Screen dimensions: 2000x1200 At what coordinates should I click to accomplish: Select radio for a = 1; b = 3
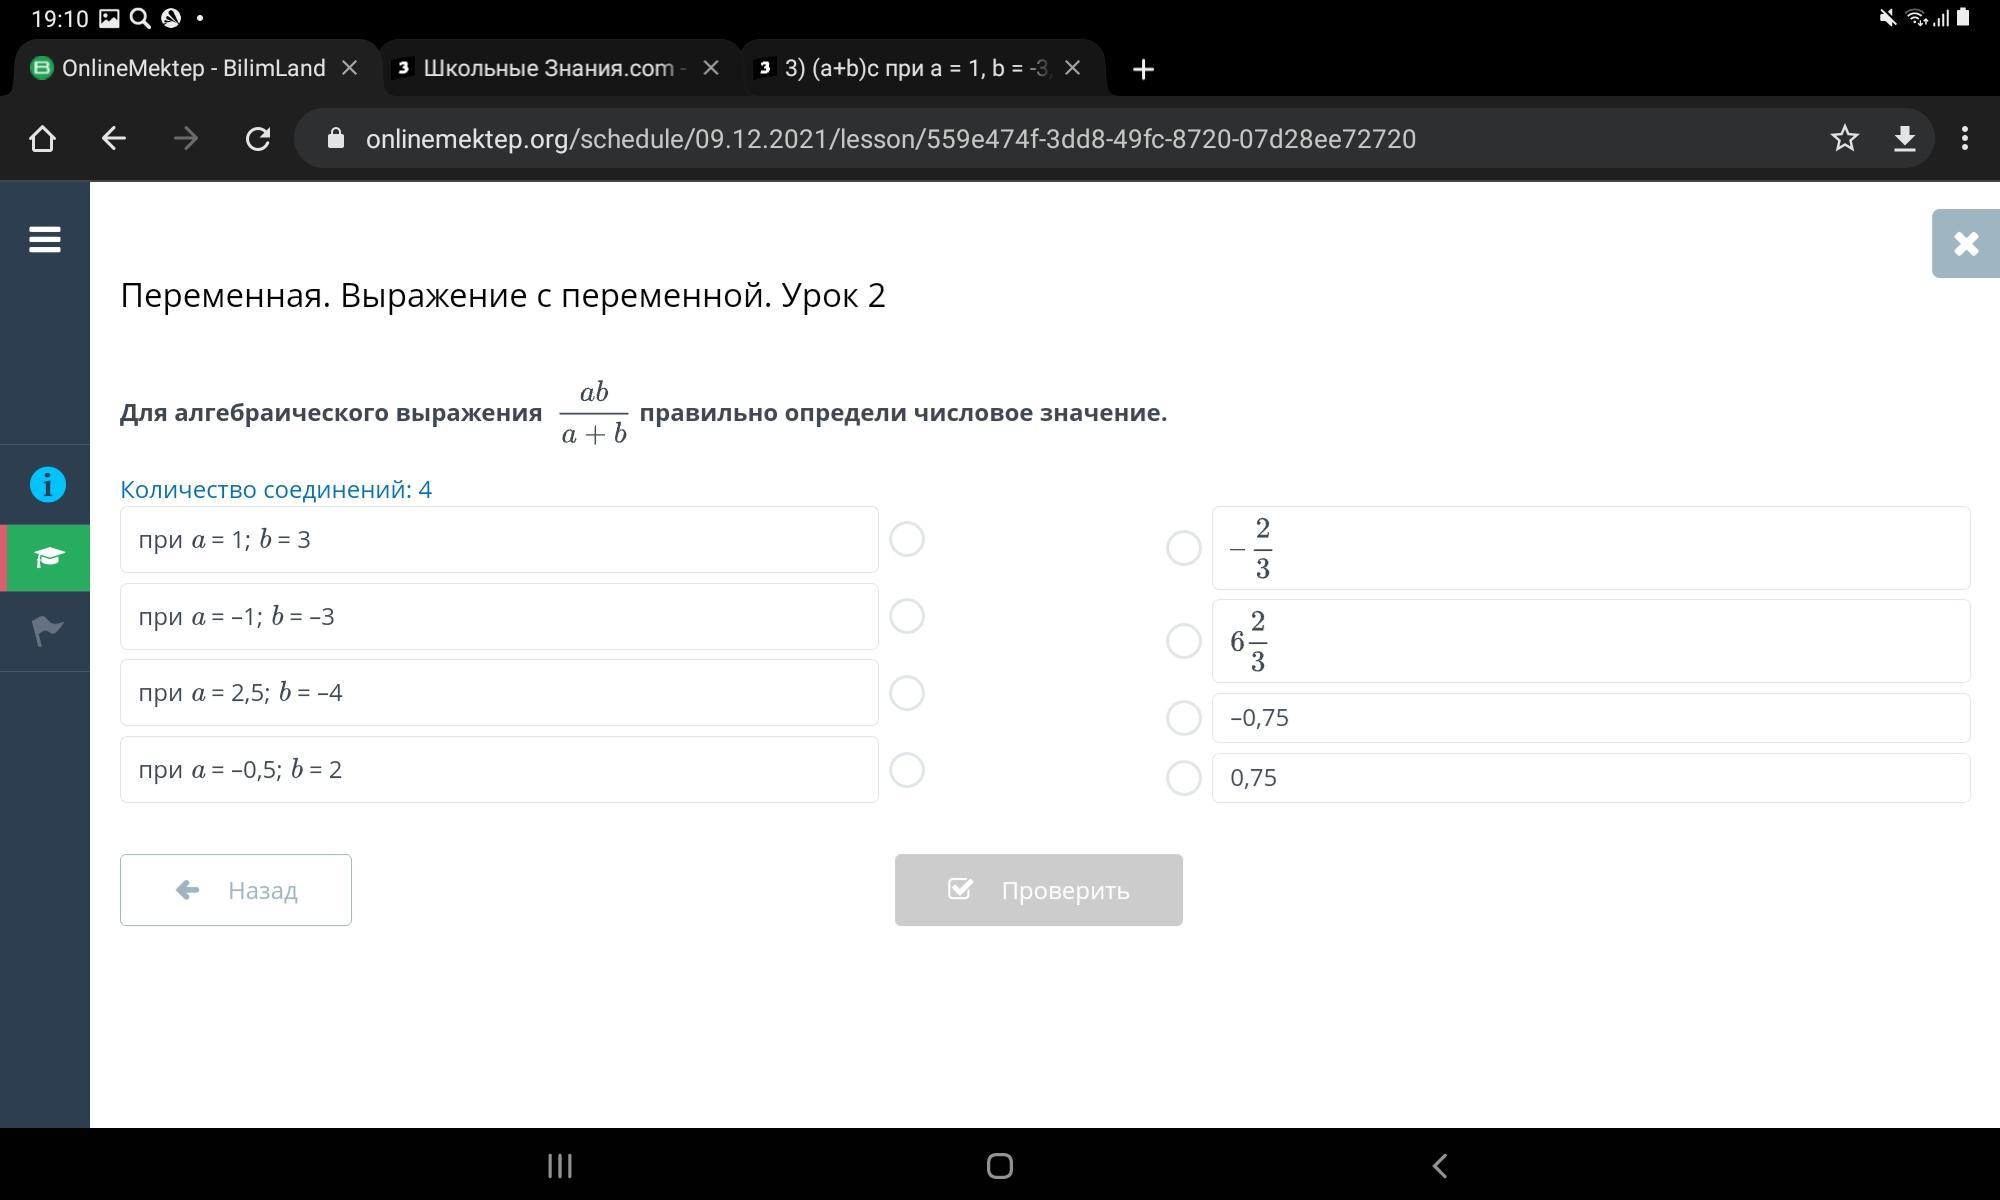click(907, 540)
